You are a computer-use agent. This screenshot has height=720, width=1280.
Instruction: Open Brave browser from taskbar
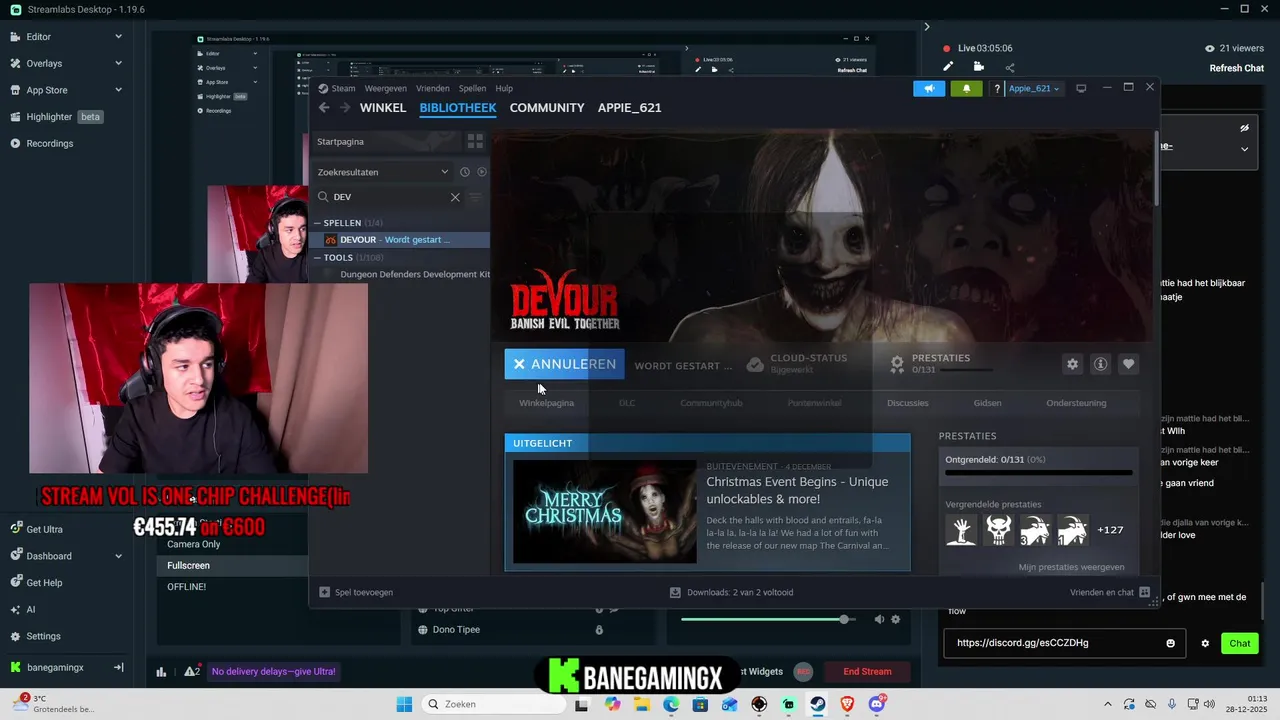847,704
